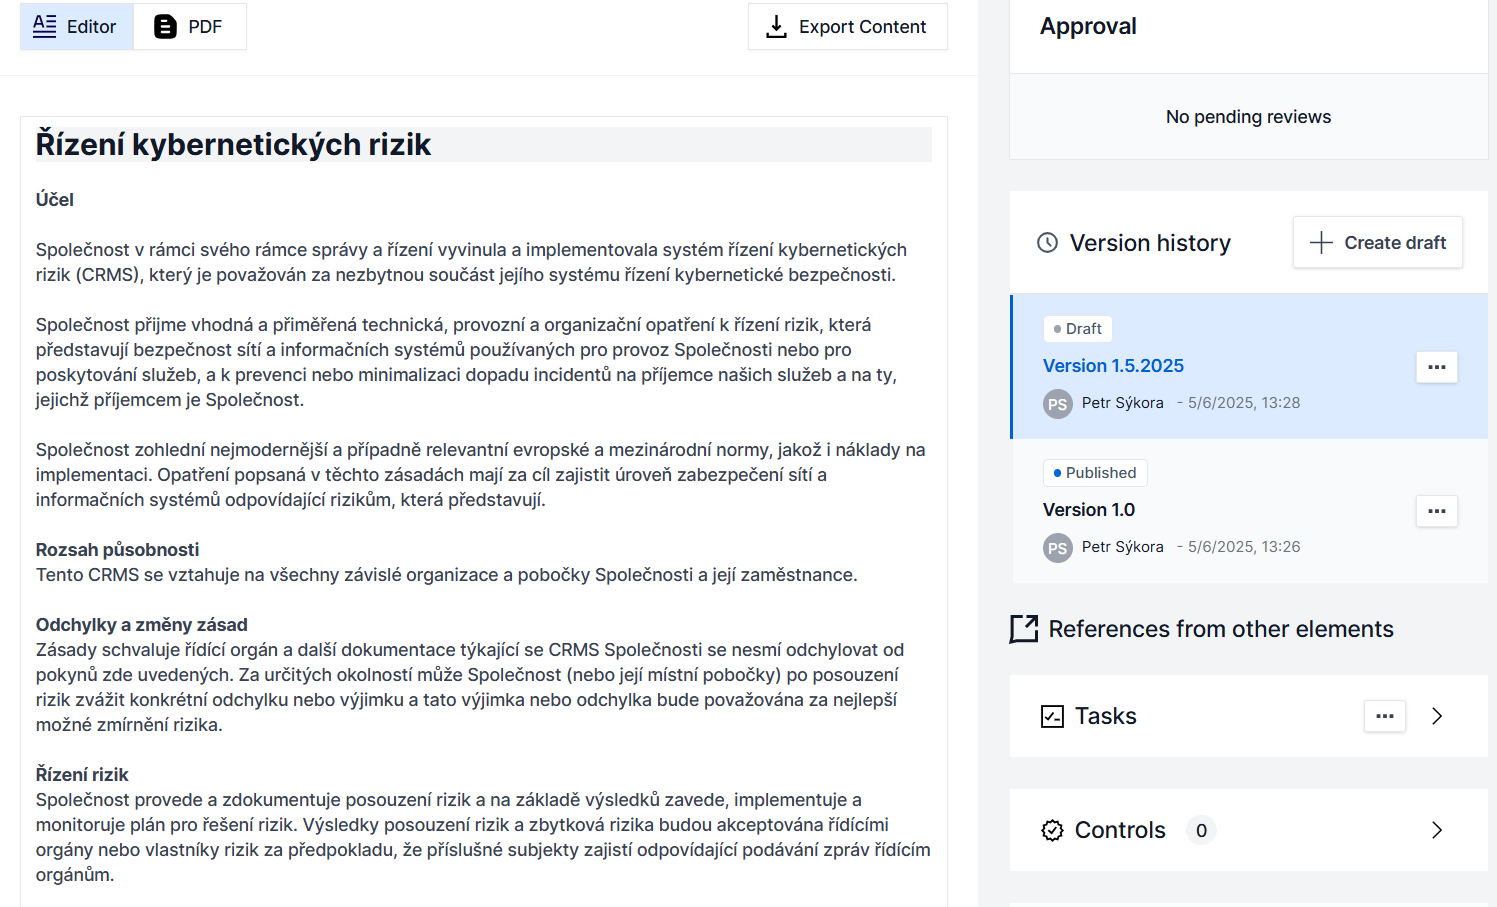Click paragraph starting Zásady schvaluje řídící orgán

tap(470, 687)
